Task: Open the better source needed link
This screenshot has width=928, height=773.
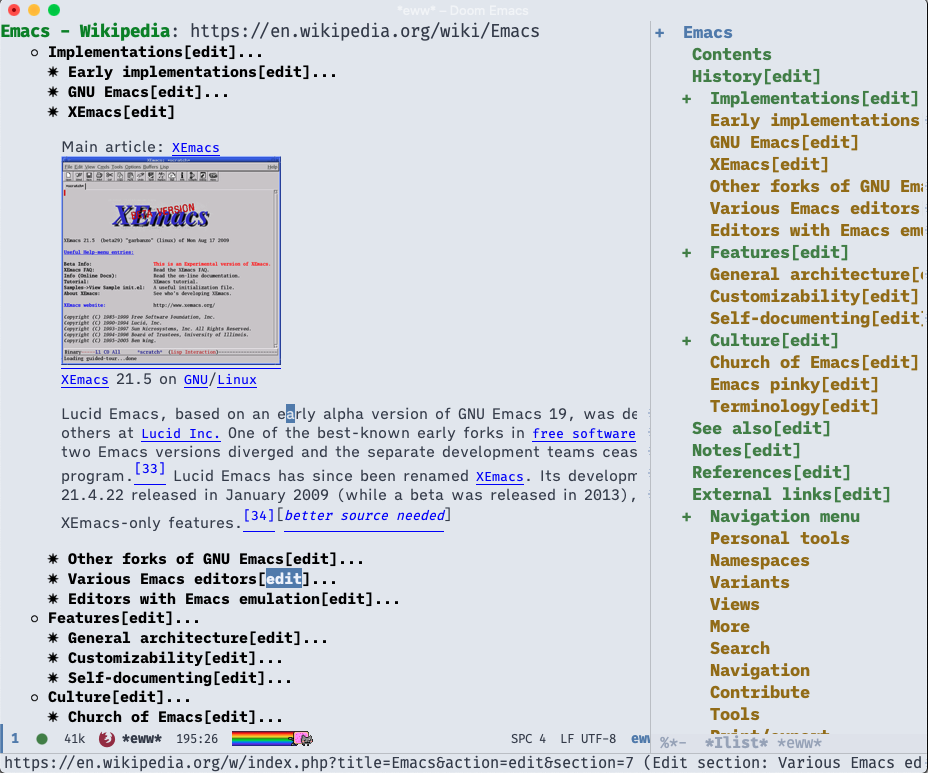Action: pyautogui.click(x=364, y=516)
